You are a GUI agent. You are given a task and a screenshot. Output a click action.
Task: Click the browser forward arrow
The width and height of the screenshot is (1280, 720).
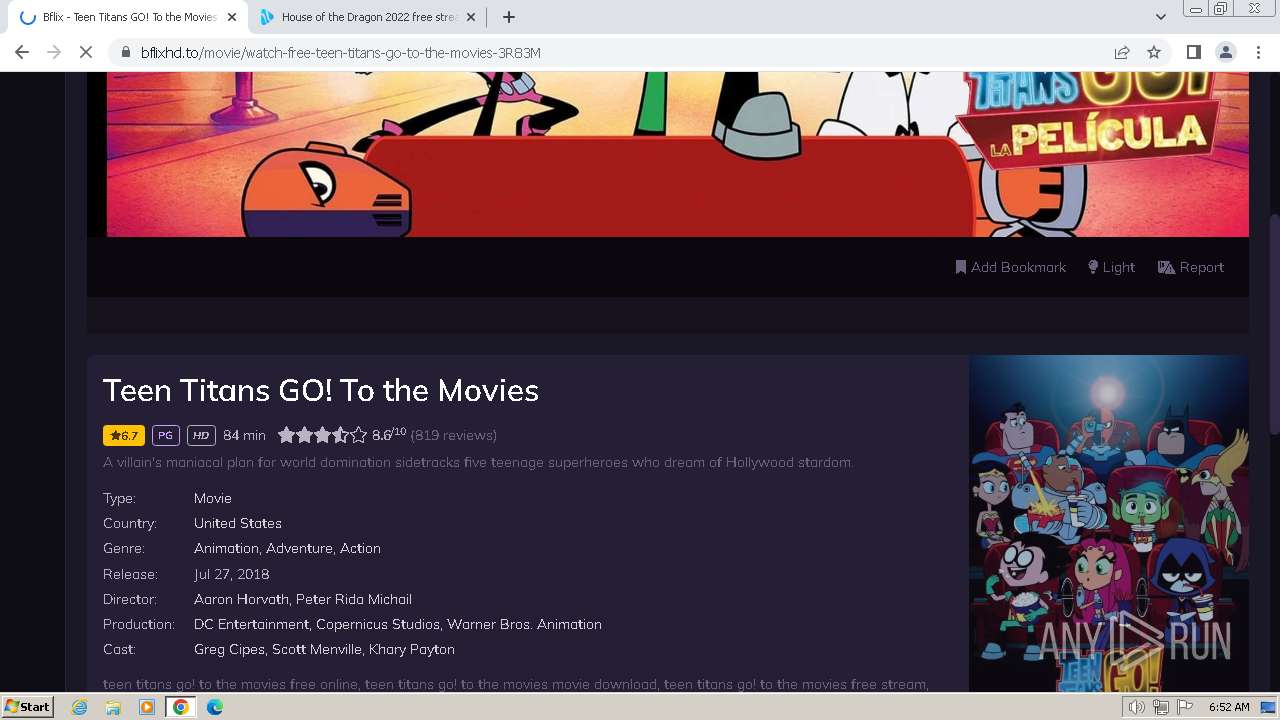click(x=54, y=52)
